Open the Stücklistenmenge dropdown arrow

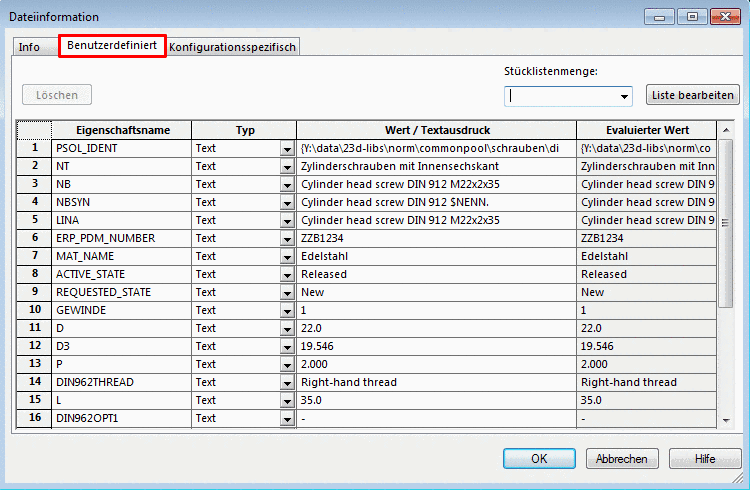(x=624, y=96)
